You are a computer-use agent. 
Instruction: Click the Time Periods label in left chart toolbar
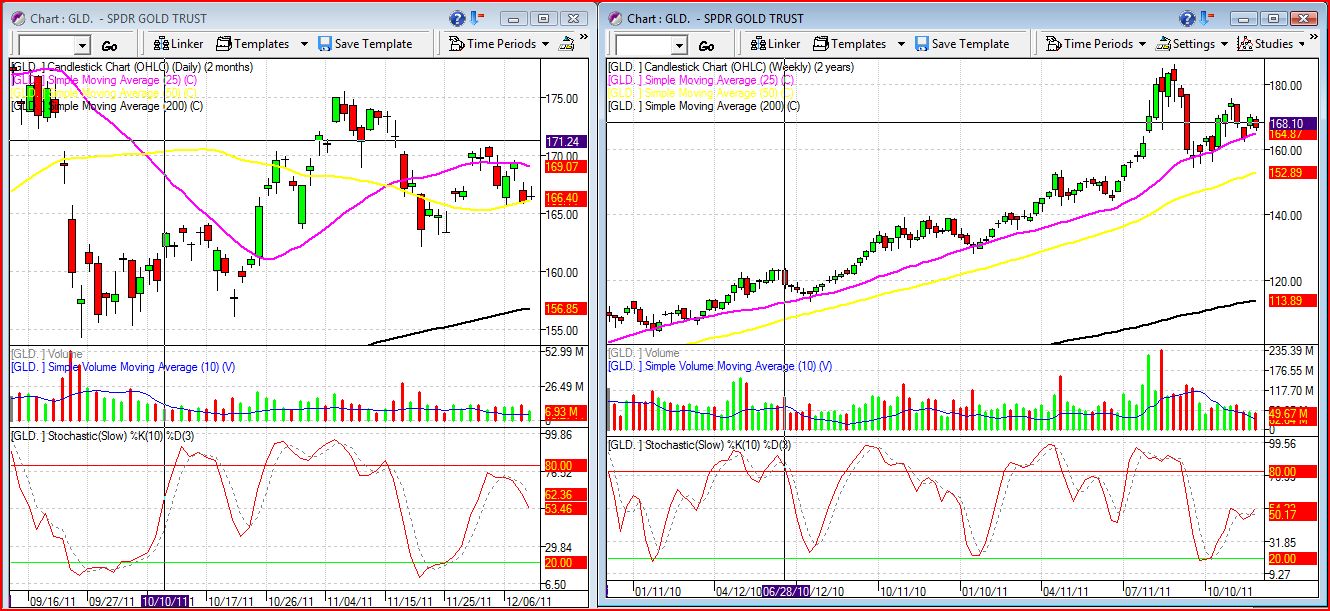click(501, 44)
